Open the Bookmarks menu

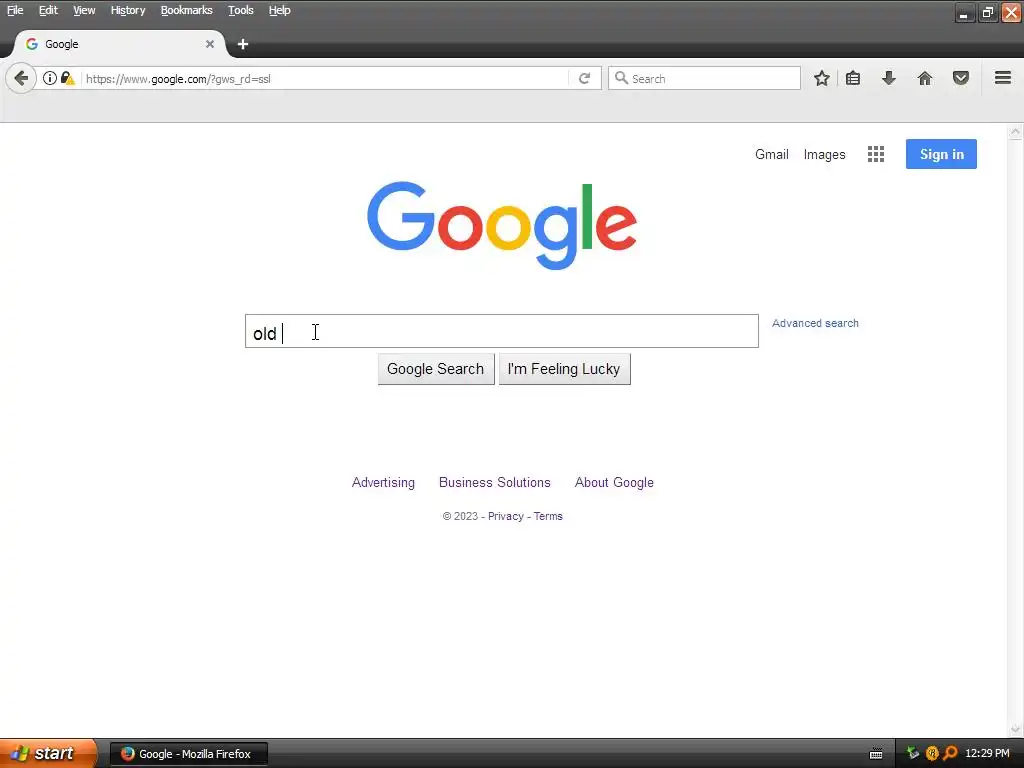coord(187,10)
